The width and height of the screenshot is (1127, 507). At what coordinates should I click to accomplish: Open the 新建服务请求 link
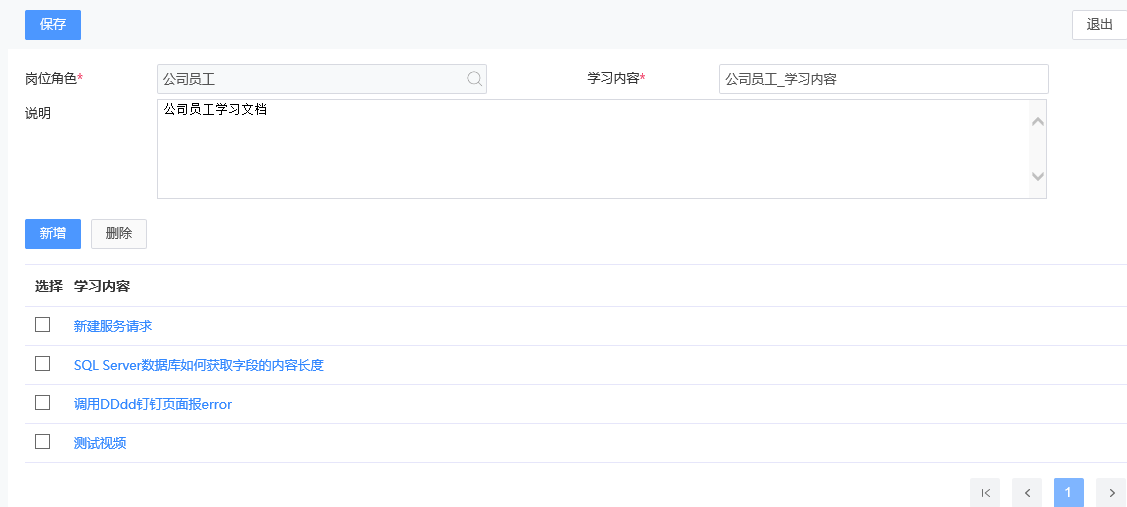(113, 326)
